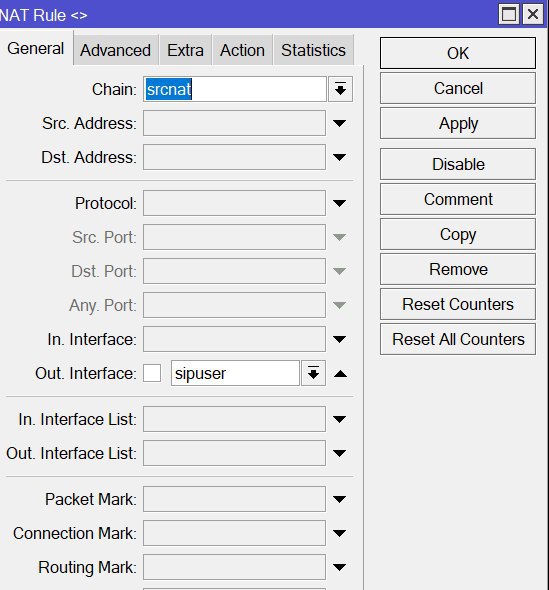Toggle the Out. Interface invert checkbox
The height and width of the screenshot is (590, 549).
pyautogui.click(x=152, y=373)
